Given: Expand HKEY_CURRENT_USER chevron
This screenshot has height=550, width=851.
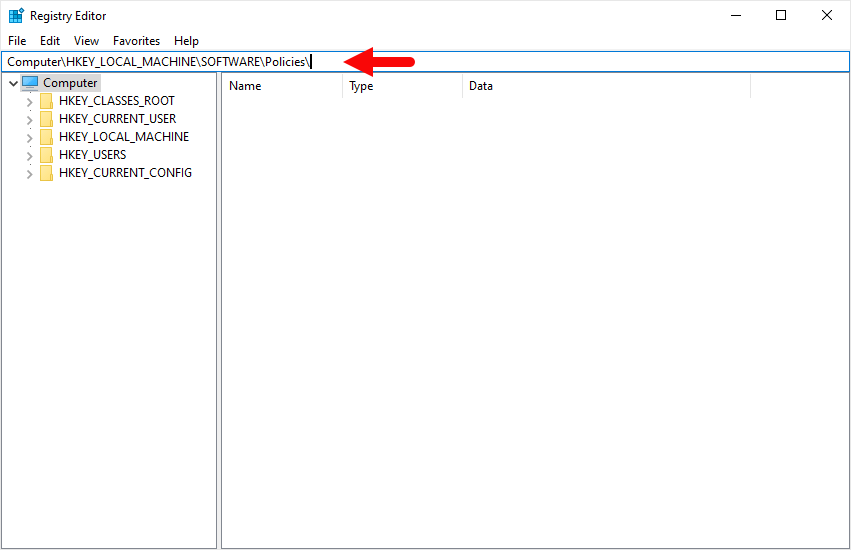Looking at the screenshot, I should click(x=29, y=119).
